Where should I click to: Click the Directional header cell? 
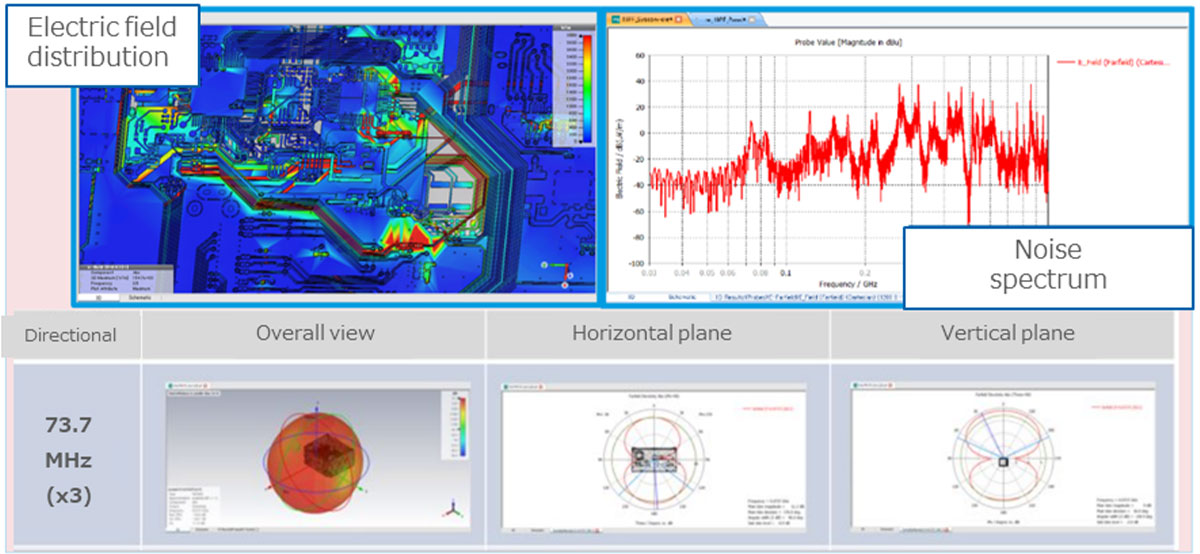coord(70,336)
